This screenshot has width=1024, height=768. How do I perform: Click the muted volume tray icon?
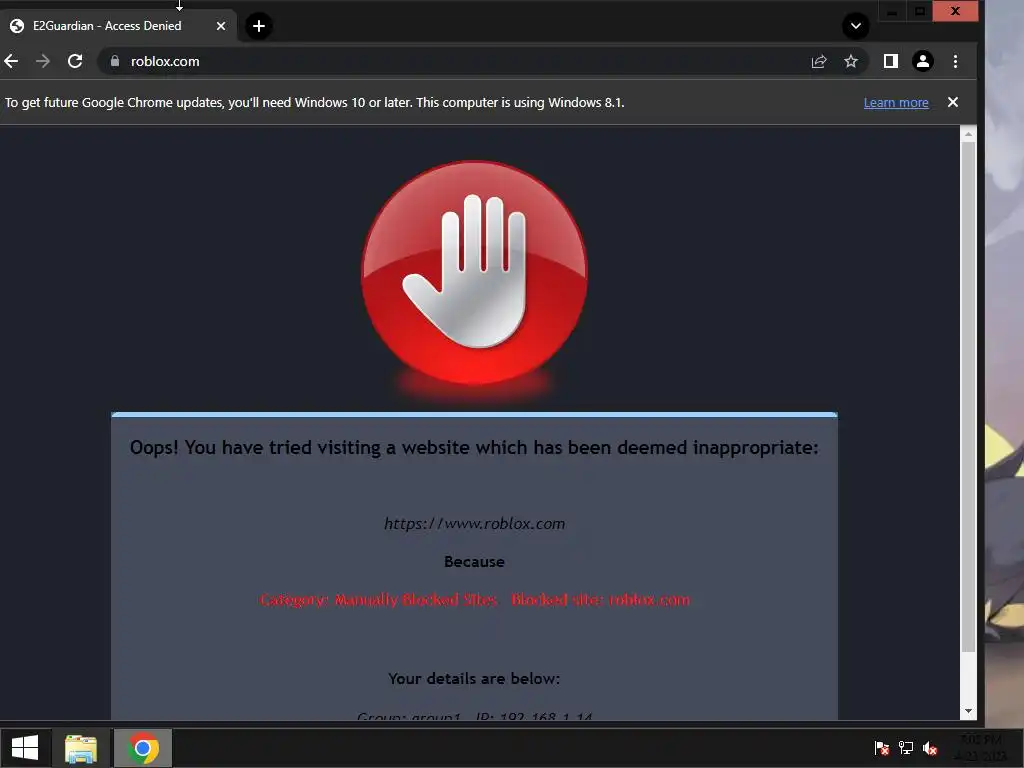click(930, 748)
